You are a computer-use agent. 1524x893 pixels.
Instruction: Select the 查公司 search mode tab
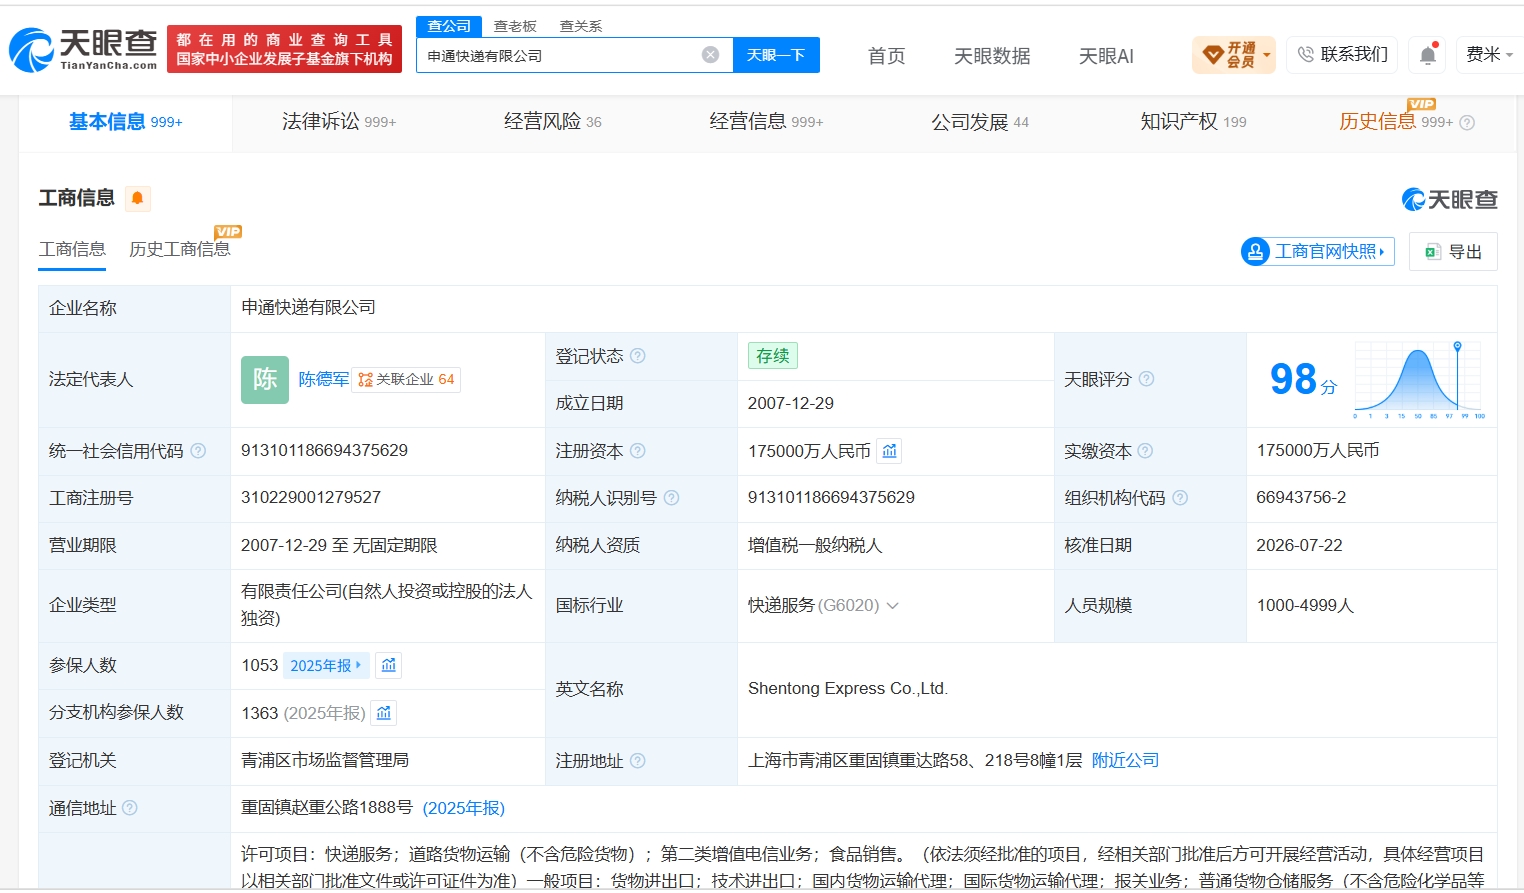pyautogui.click(x=449, y=26)
